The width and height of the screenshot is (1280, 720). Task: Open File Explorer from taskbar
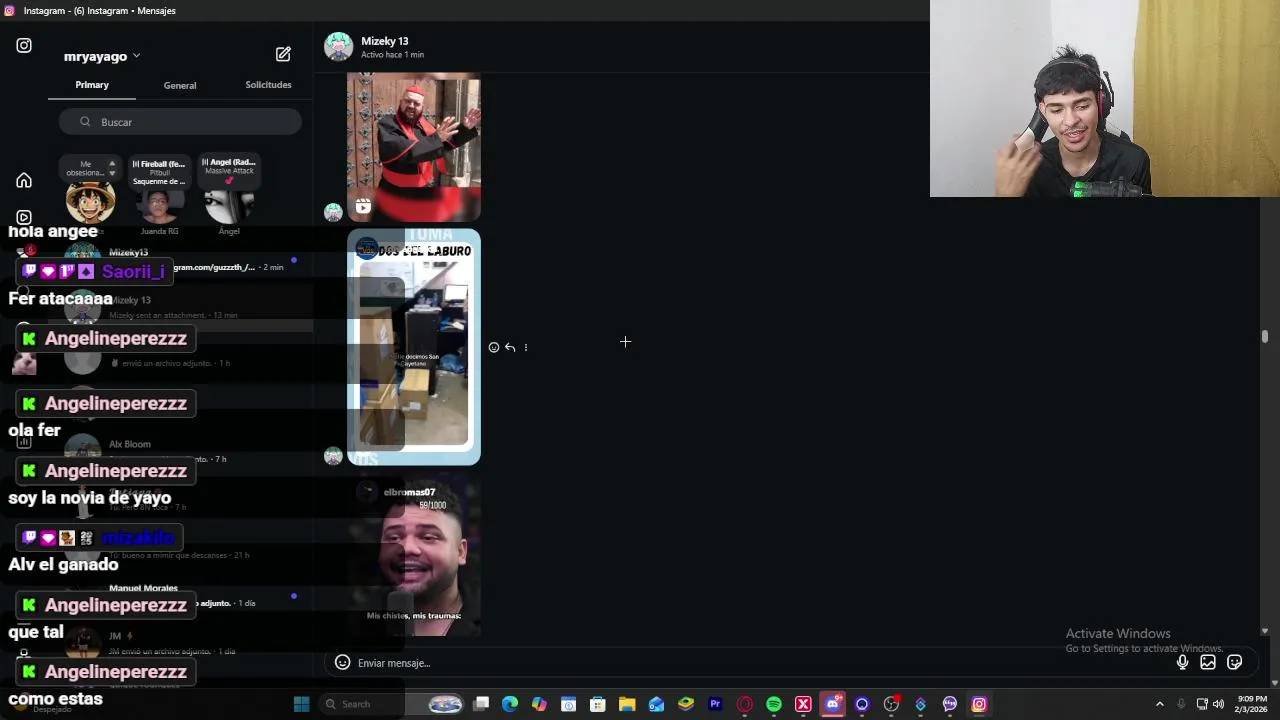(x=627, y=704)
